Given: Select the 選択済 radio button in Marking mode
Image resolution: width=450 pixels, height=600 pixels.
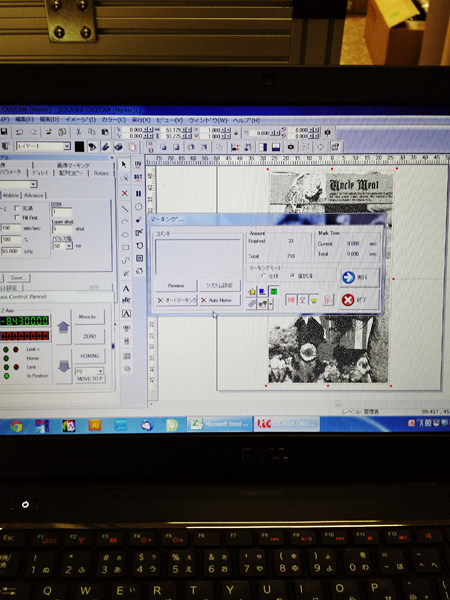Looking at the screenshot, I should coord(293,276).
